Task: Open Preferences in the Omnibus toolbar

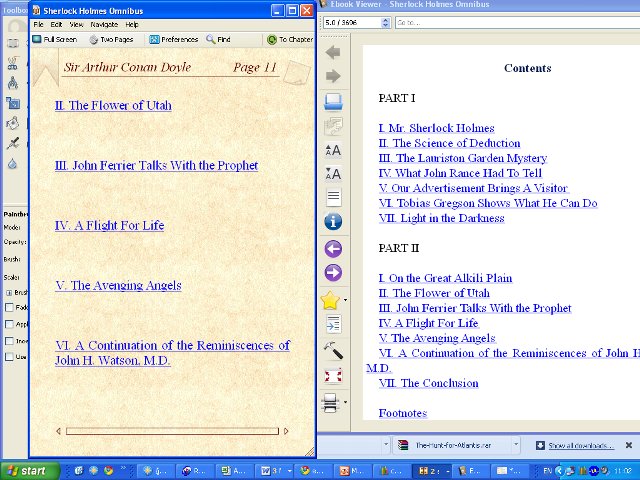Action: (173, 39)
